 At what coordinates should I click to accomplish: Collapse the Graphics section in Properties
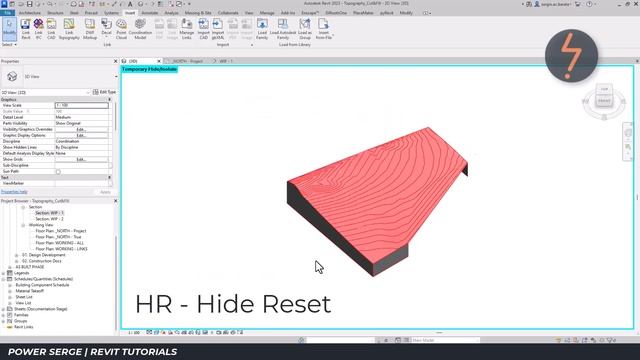[x=109, y=100]
